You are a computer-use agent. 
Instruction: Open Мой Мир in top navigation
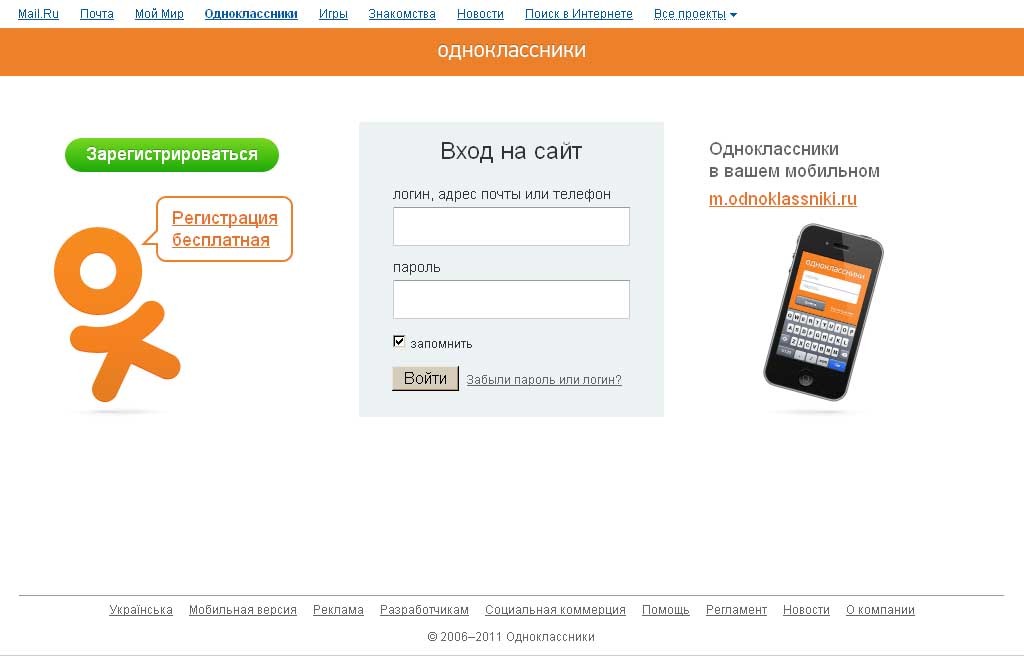(x=159, y=14)
